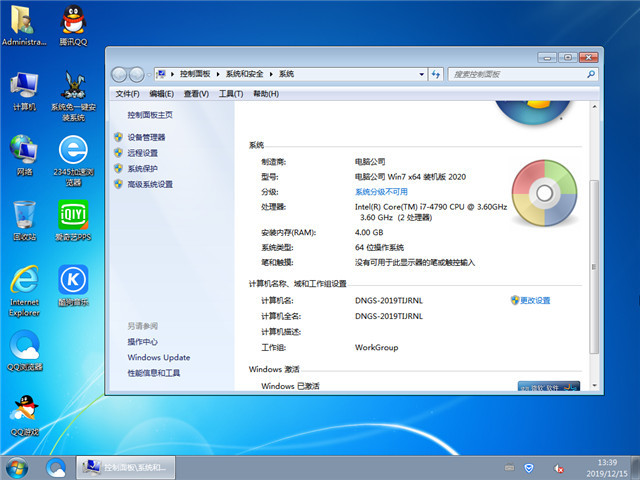Open the 工具(T) menu
The image size is (640, 480).
point(231,94)
